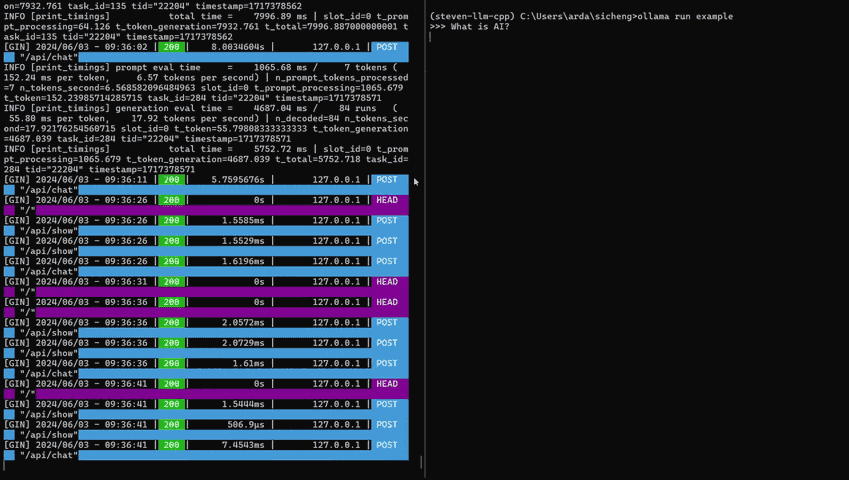Click the "2.0572ms" latency value

coord(243,323)
